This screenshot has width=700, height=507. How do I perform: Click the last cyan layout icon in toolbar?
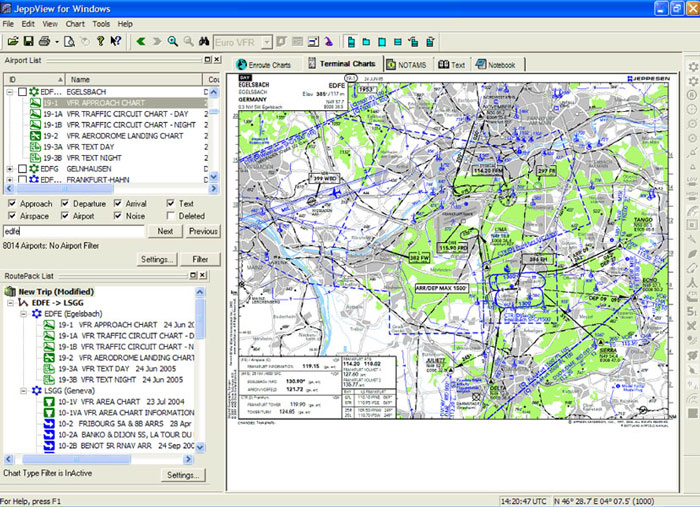(430, 42)
